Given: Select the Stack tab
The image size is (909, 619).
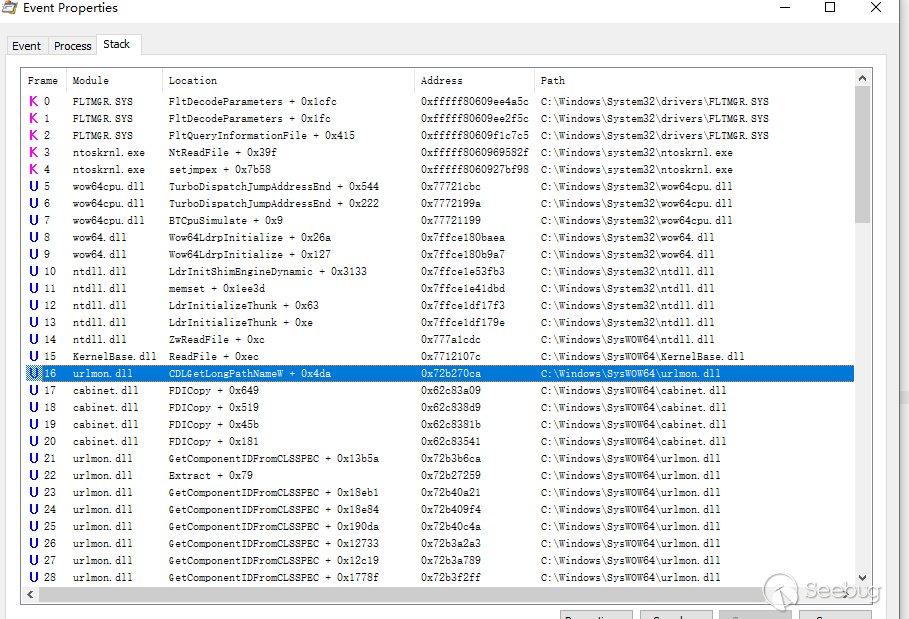Looking at the screenshot, I should click(117, 44).
